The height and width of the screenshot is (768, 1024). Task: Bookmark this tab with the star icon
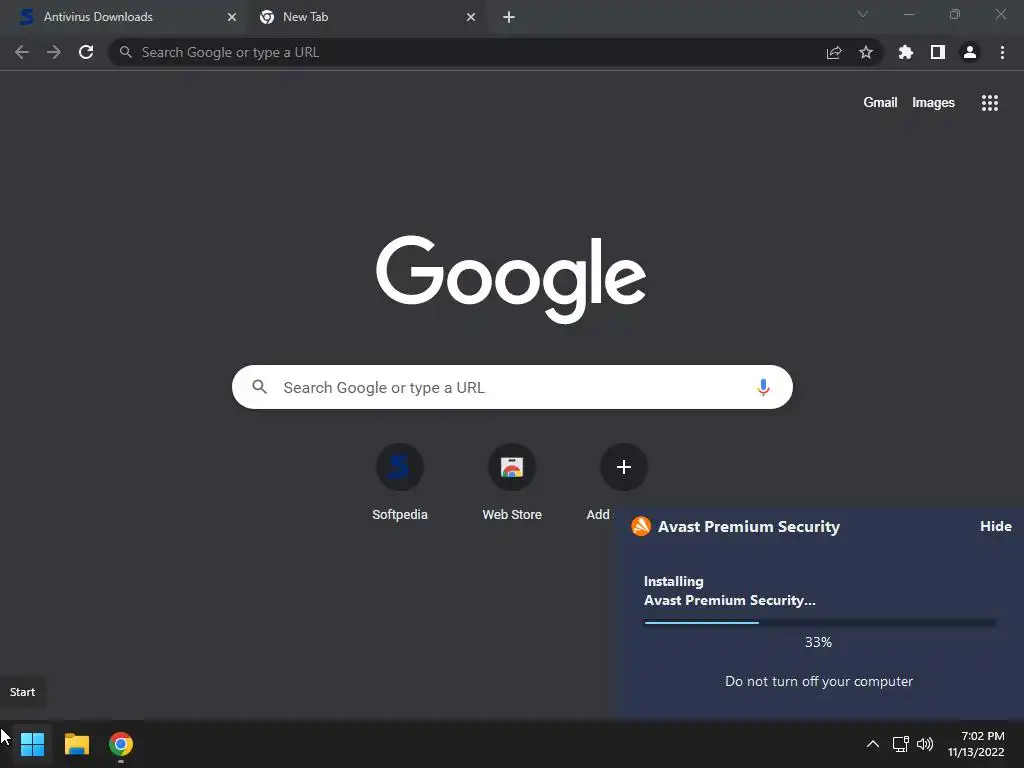point(866,52)
